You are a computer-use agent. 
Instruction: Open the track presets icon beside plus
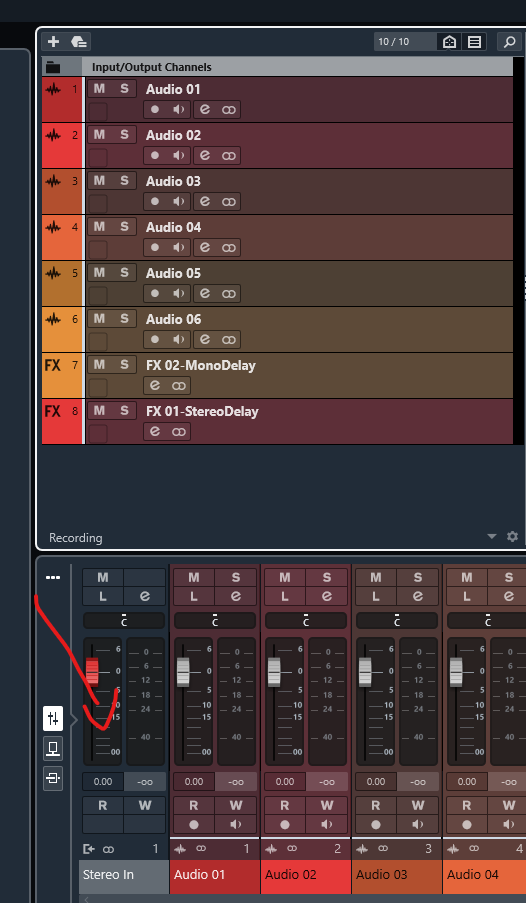pyautogui.click(x=79, y=41)
